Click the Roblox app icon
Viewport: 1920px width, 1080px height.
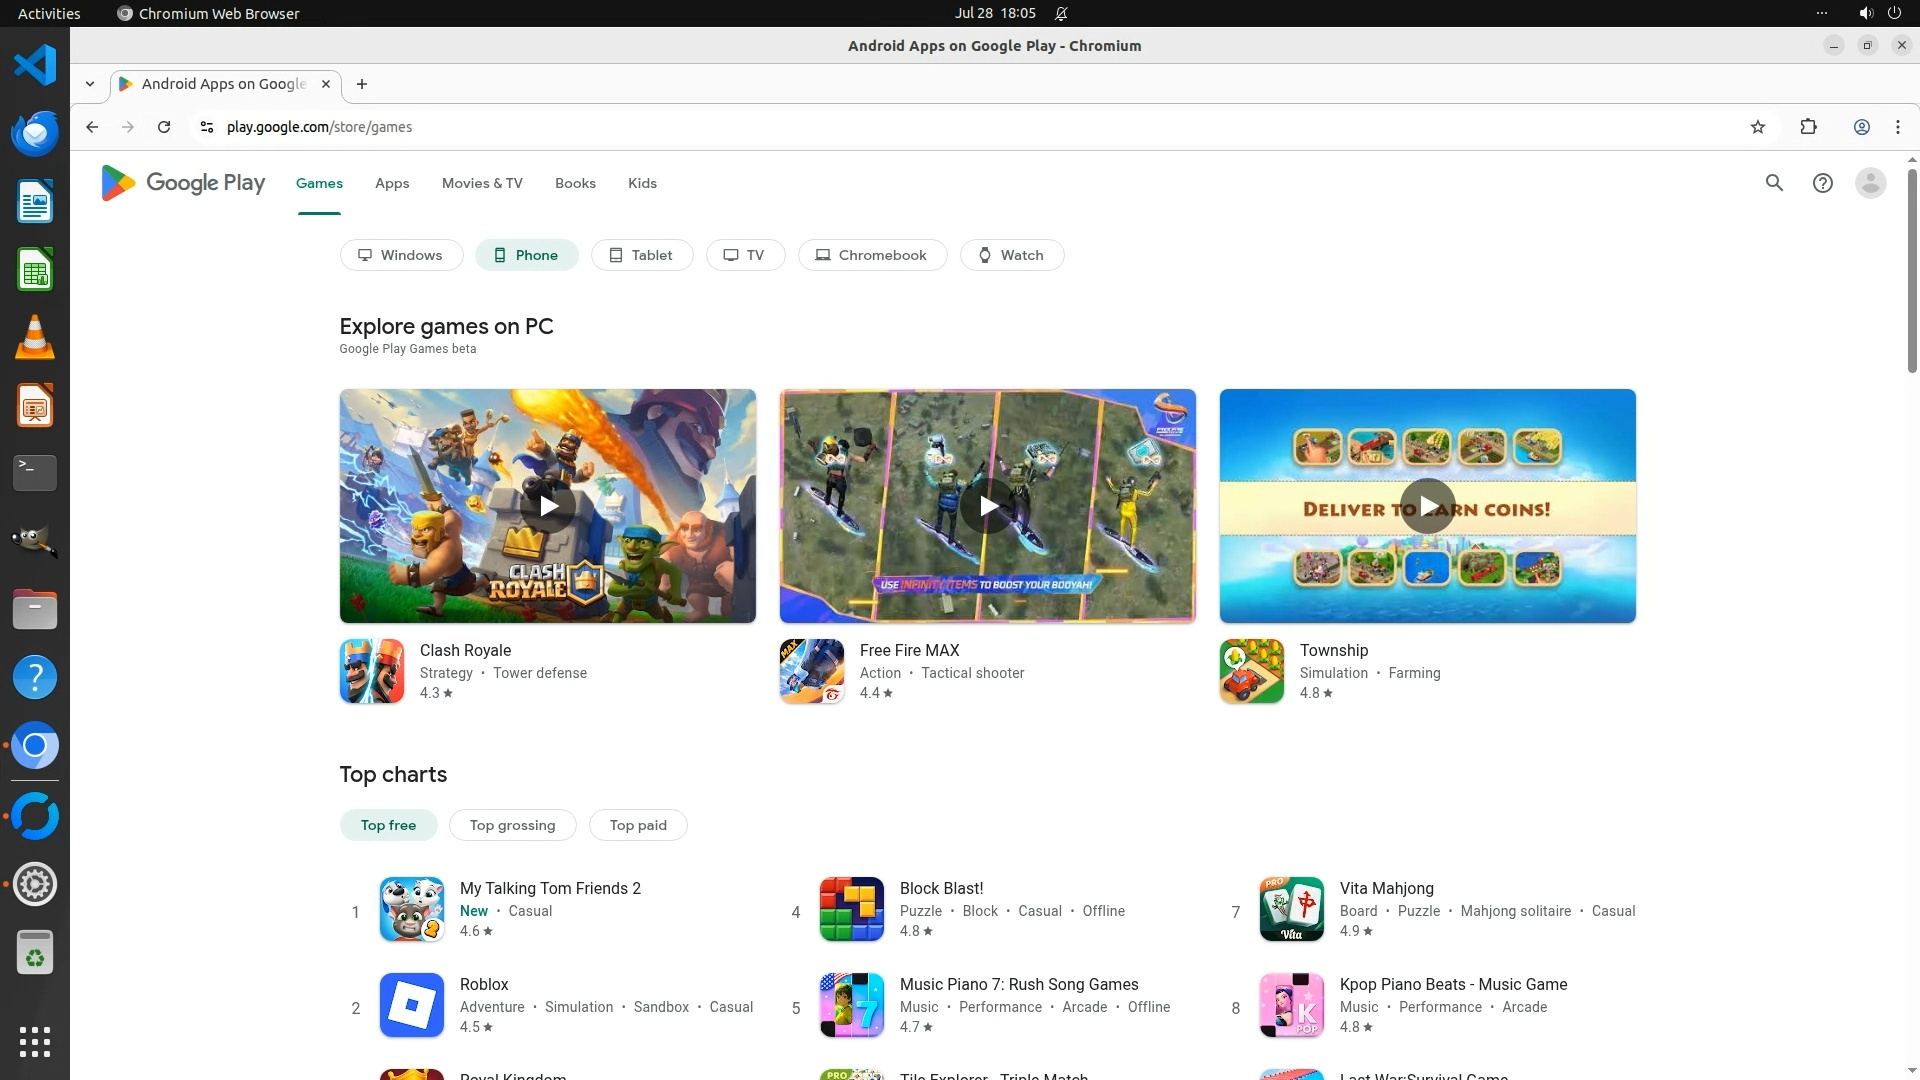pos(411,1005)
